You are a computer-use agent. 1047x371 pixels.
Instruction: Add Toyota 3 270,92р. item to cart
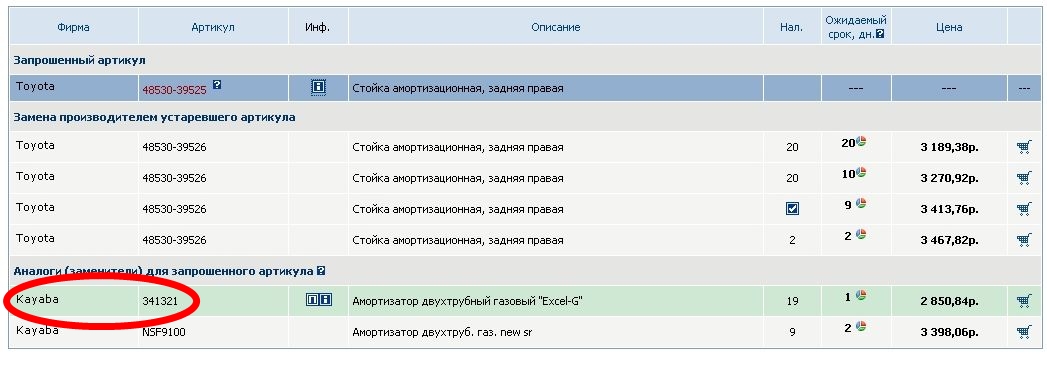coord(1024,178)
